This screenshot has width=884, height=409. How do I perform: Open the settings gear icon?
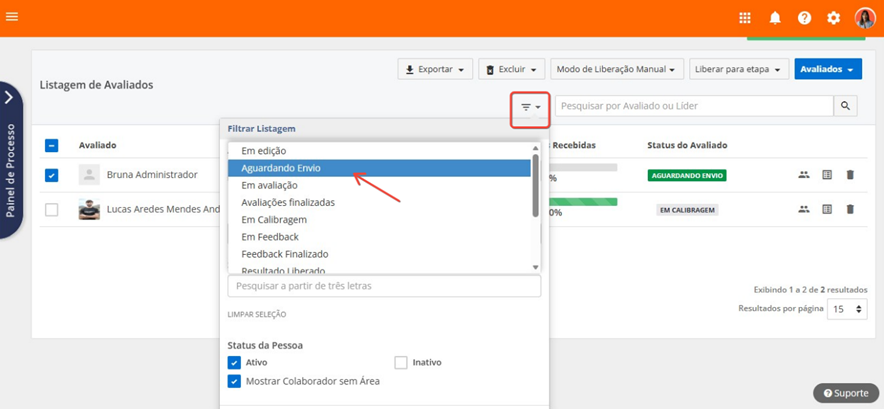pos(833,18)
